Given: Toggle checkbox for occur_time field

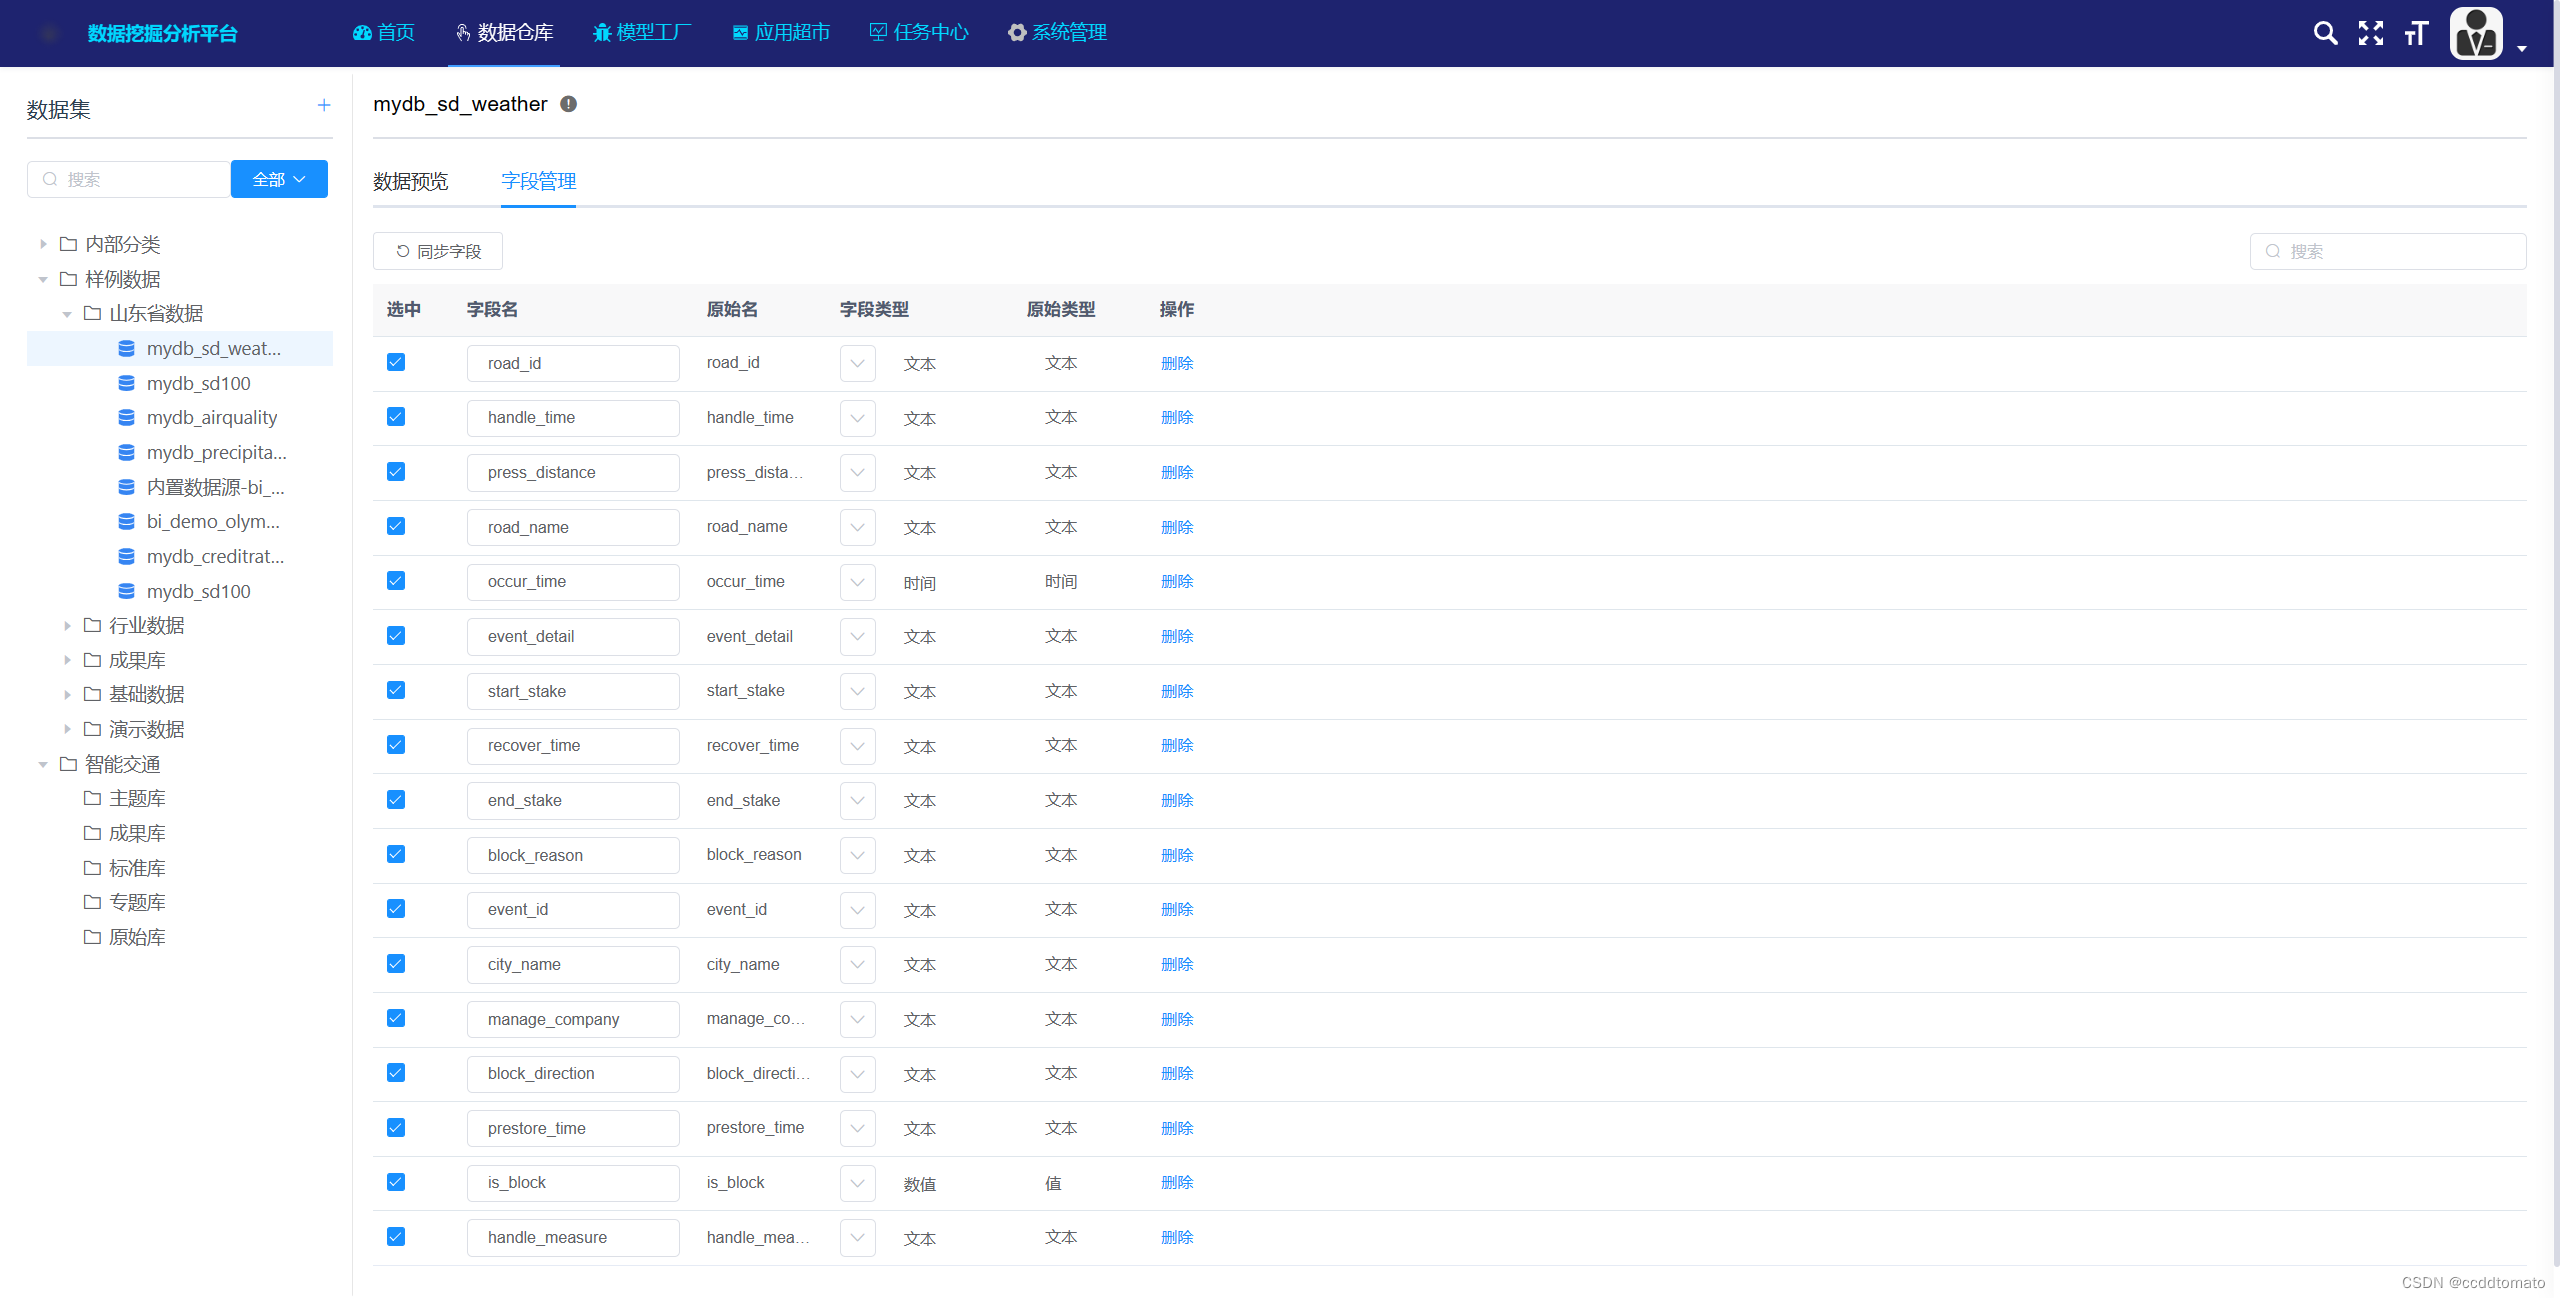Looking at the screenshot, I should [x=396, y=581].
